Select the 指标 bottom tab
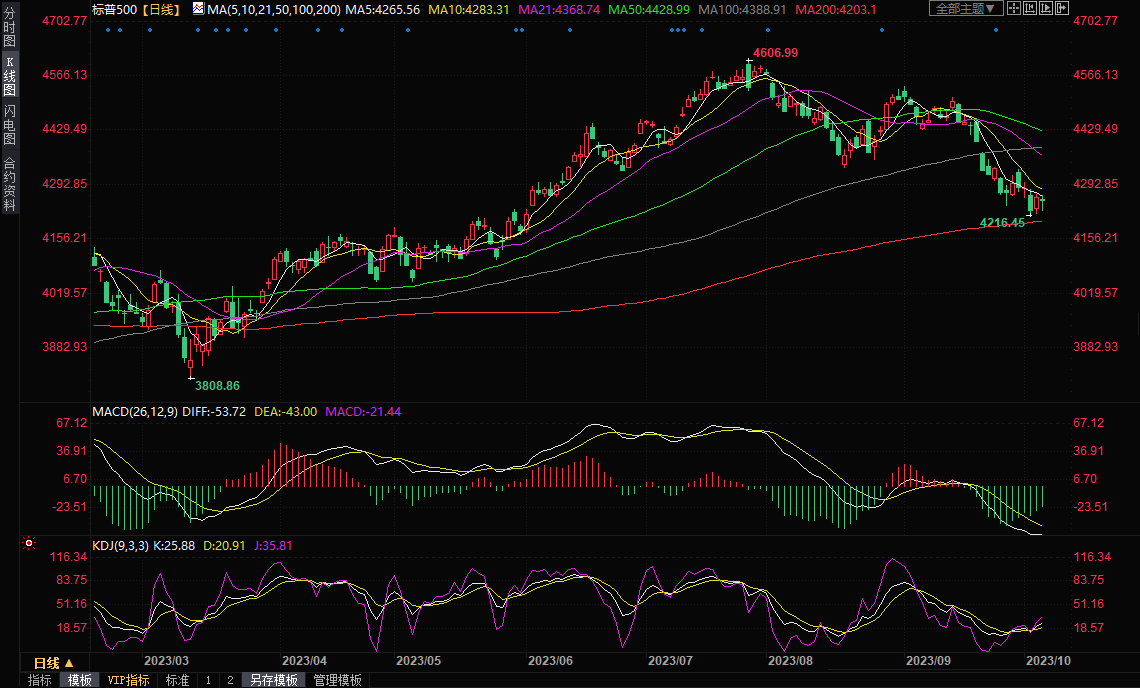 [39, 680]
